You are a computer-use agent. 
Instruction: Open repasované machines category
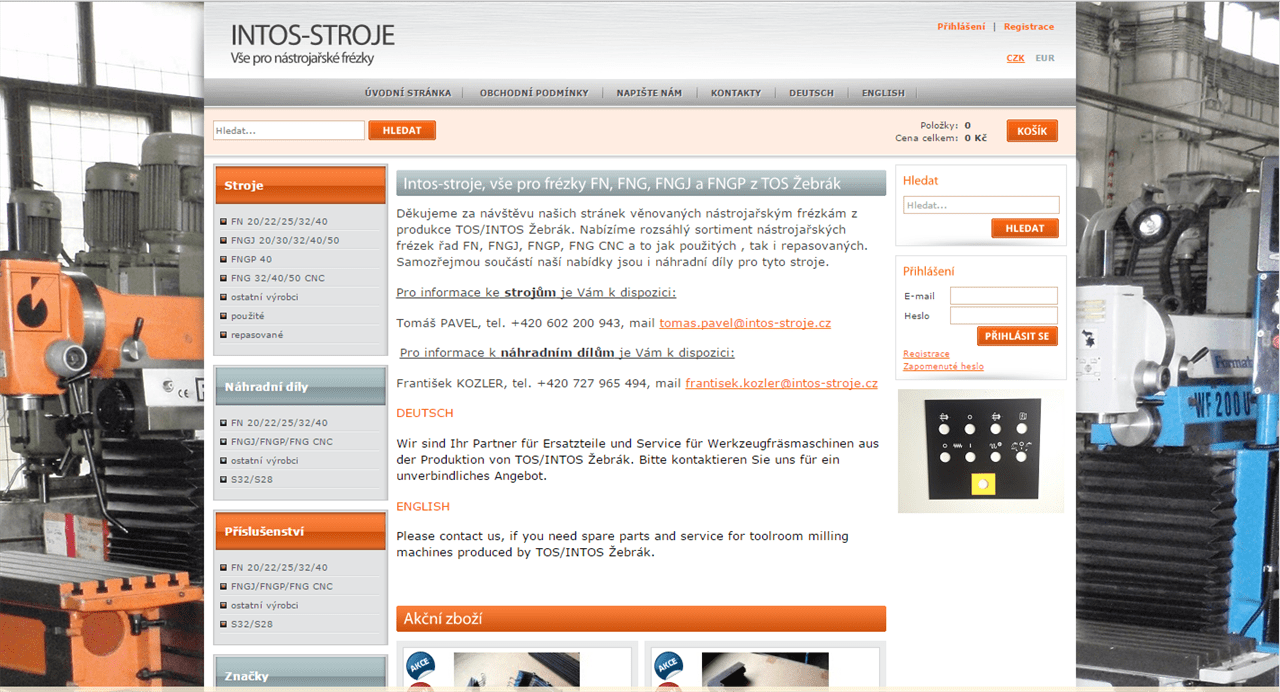point(257,335)
